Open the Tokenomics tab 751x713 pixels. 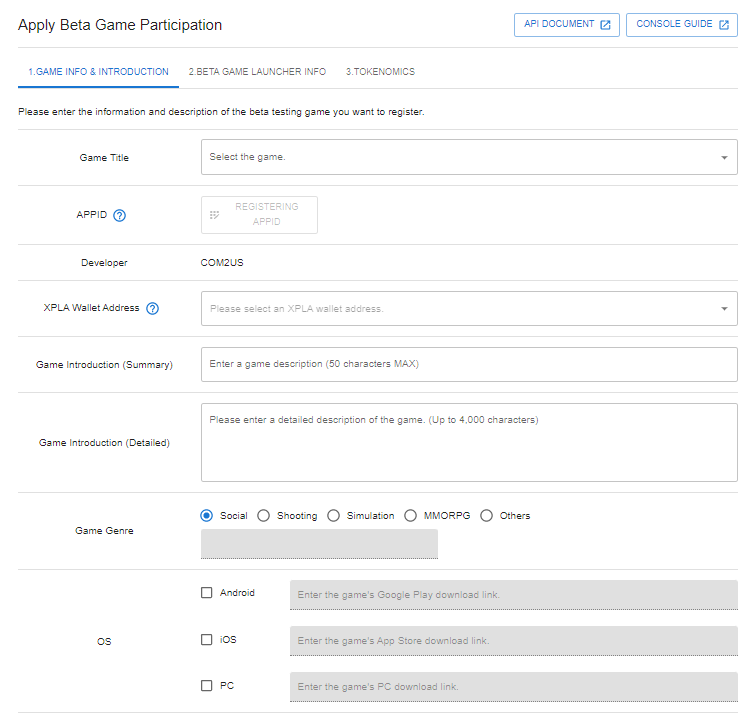[380, 72]
